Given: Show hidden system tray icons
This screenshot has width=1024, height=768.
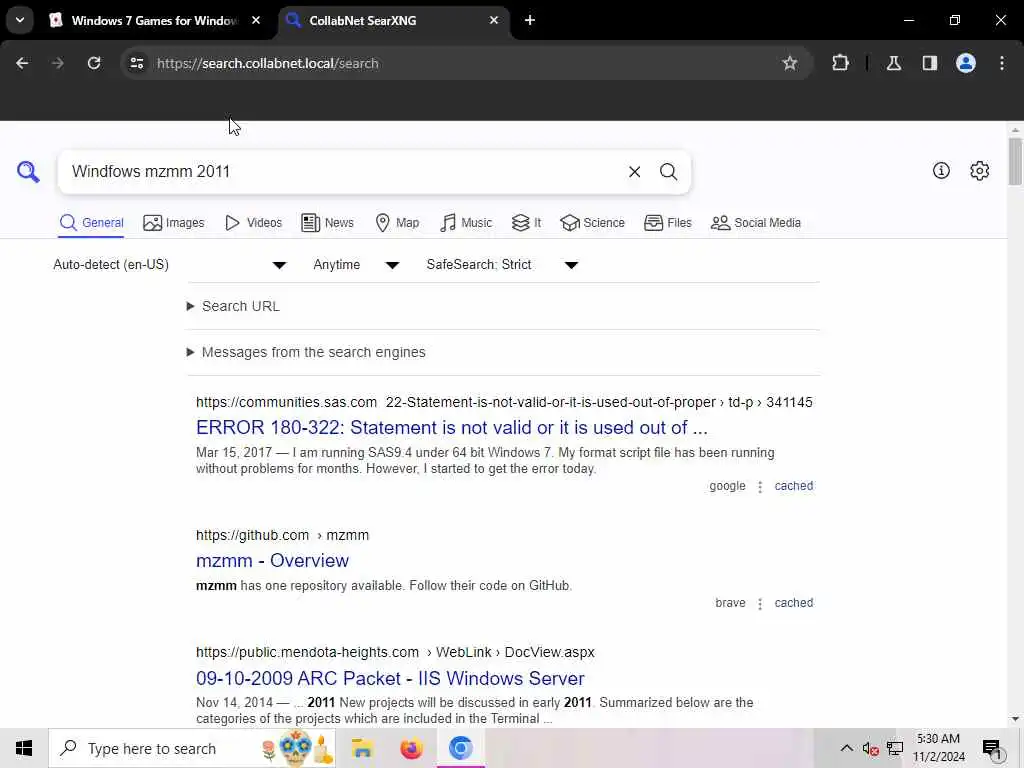Looking at the screenshot, I should 846,748.
